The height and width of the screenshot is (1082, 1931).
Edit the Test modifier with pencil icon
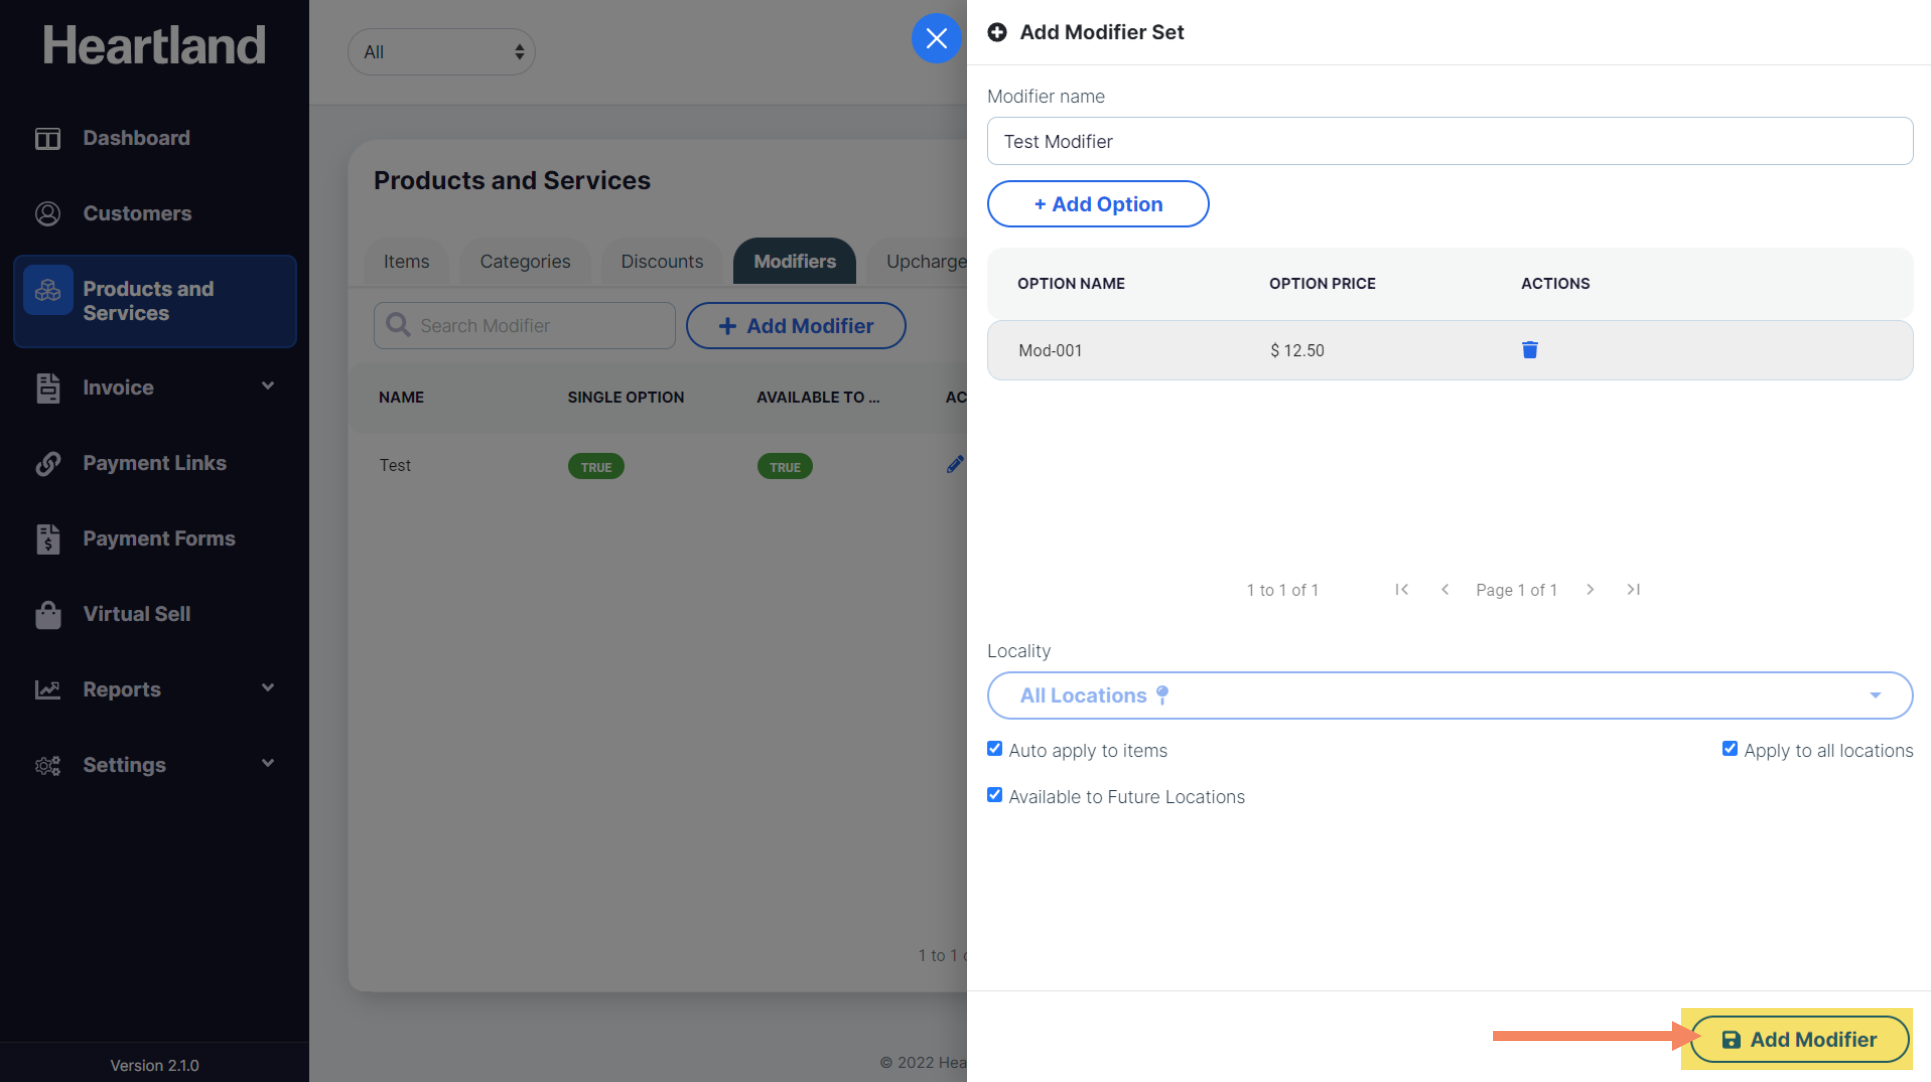(x=954, y=465)
